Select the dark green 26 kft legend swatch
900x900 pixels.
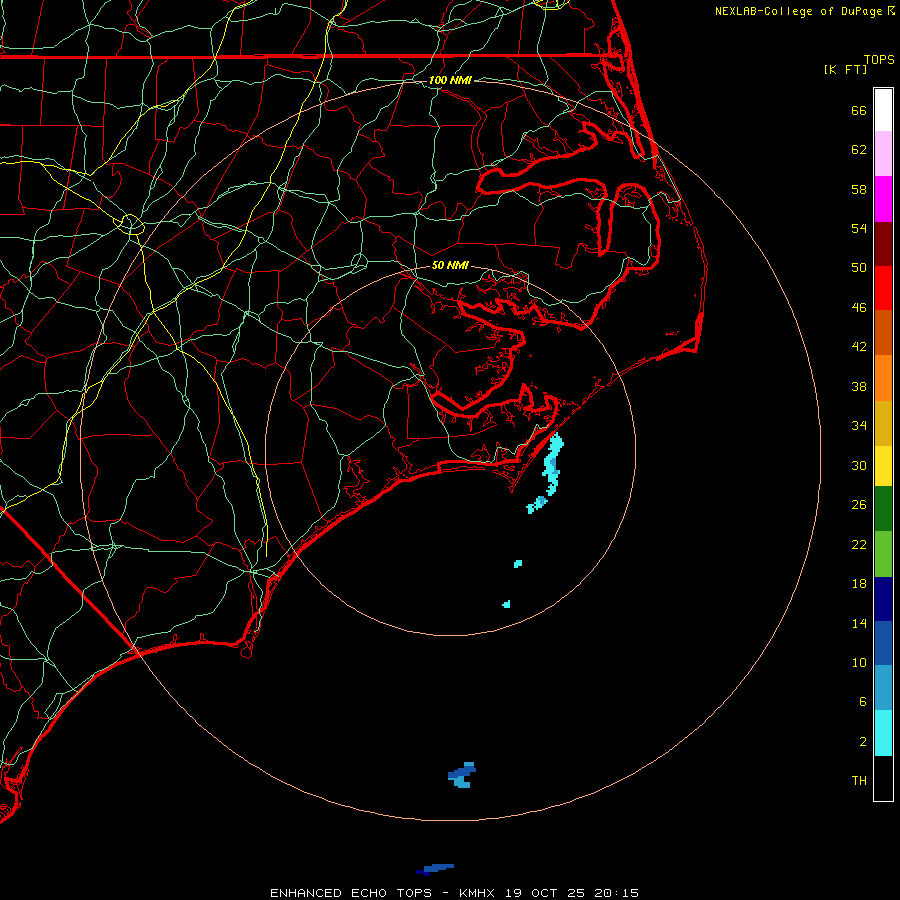click(x=883, y=508)
